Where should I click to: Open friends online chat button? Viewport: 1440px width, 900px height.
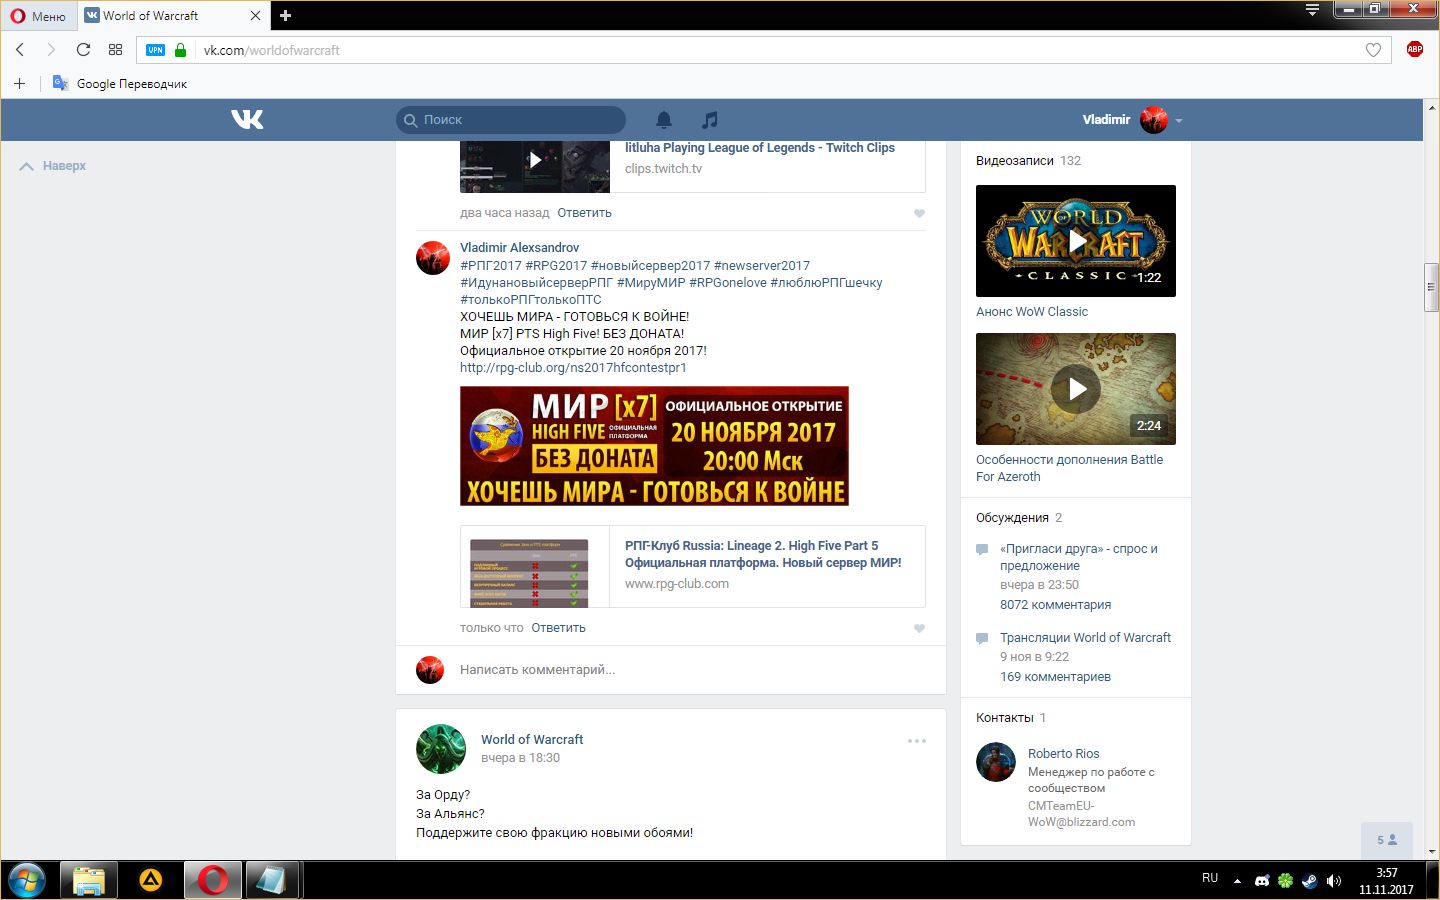tap(1387, 840)
